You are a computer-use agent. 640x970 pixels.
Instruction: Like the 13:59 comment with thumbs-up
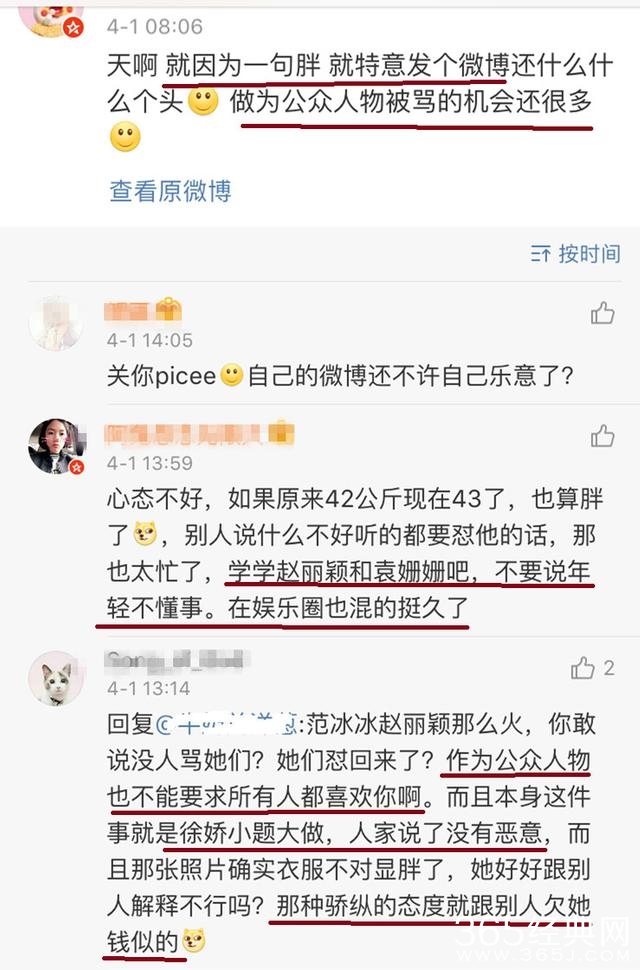click(602, 436)
